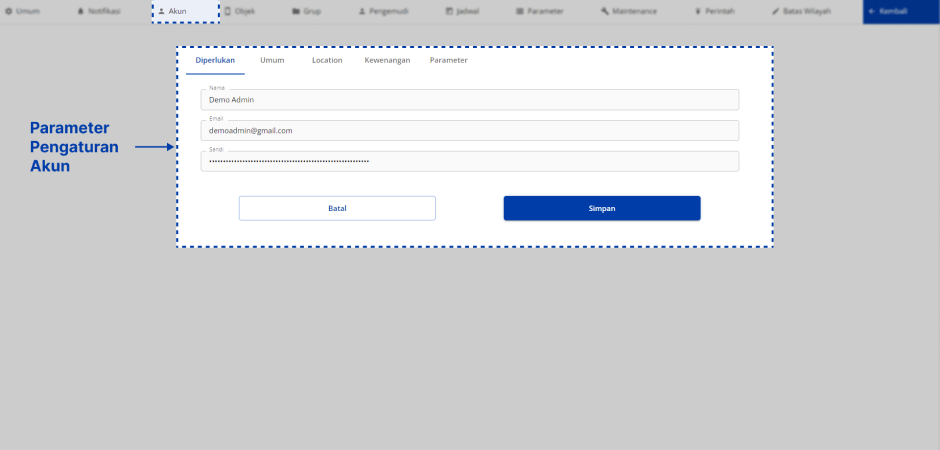Click the Maintenance wrench icon
The height and width of the screenshot is (450, 940).
(605, 11)
